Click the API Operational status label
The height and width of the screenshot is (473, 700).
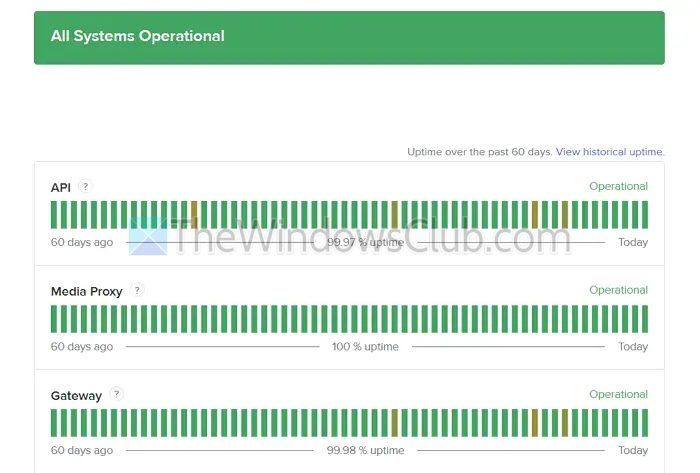tap(618, 186)
